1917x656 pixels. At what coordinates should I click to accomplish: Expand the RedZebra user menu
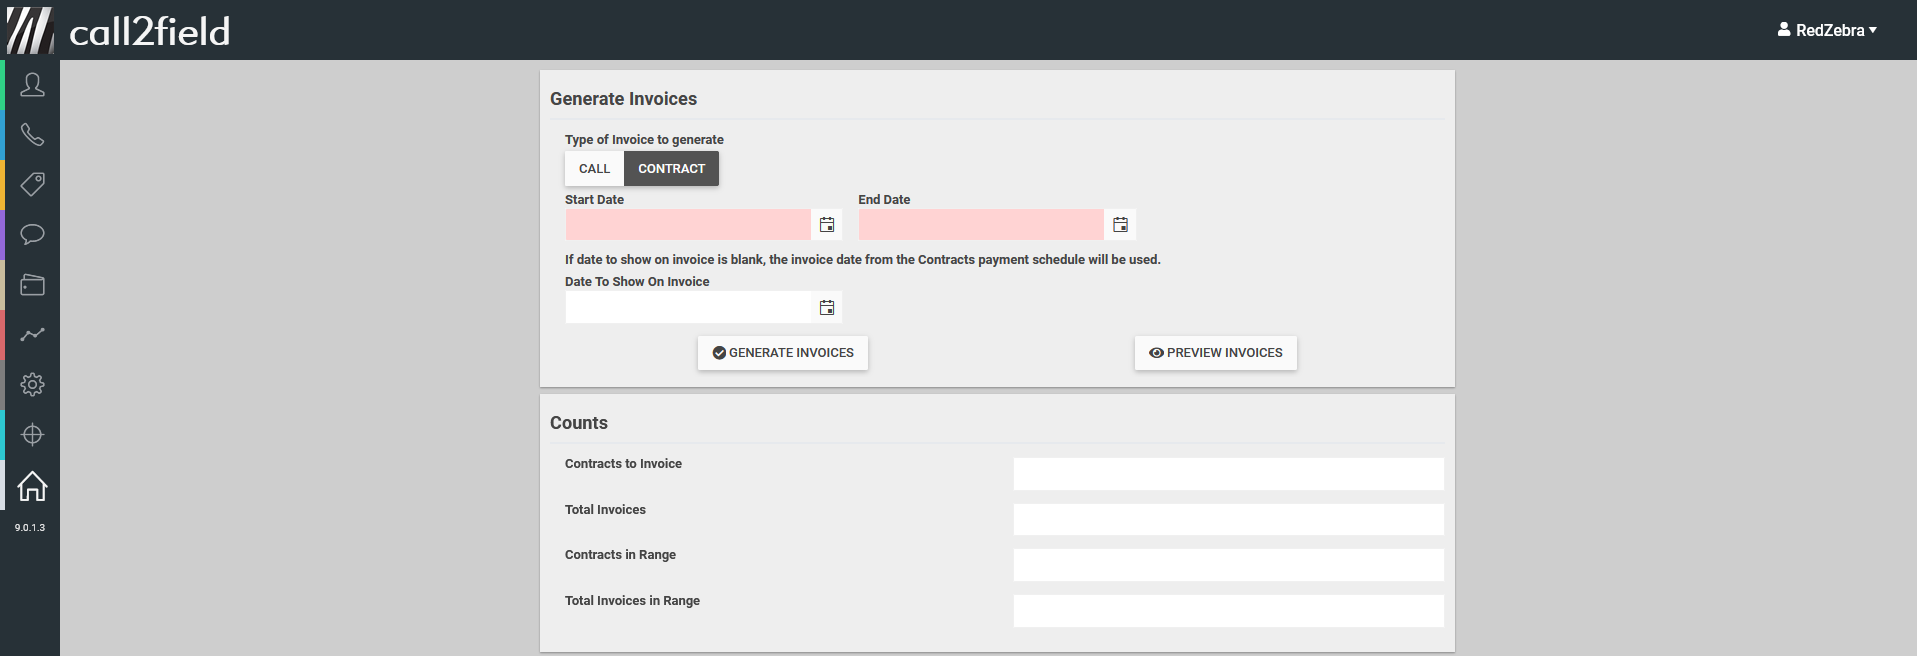pyautogui.click(x=1827, y=30)
